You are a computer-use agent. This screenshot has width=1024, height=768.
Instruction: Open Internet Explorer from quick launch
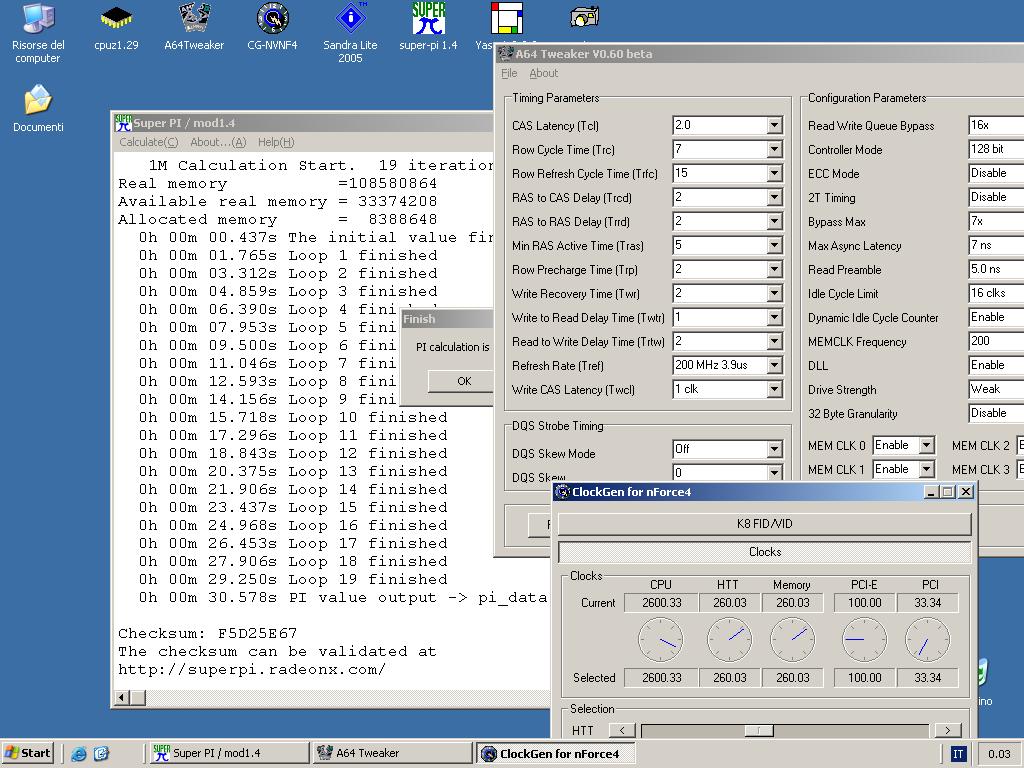tap(79, 754)
